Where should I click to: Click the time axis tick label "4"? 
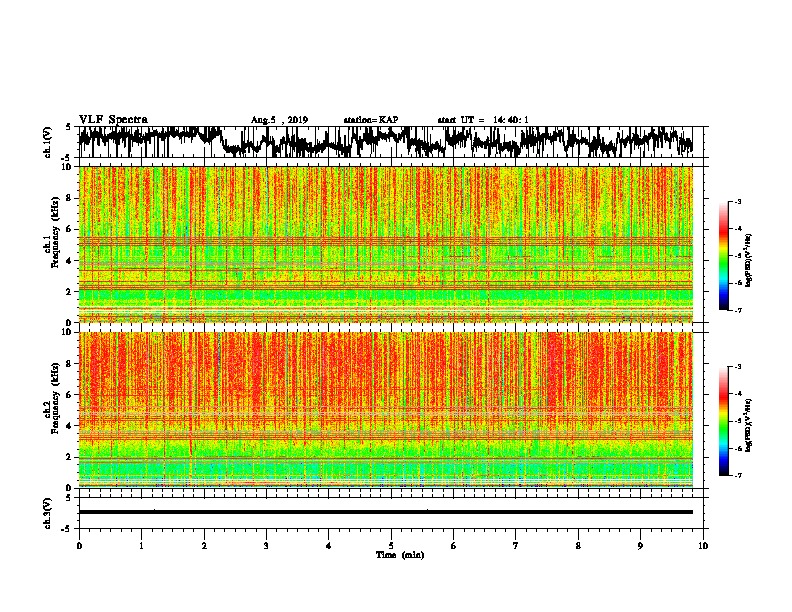(329, 546)
